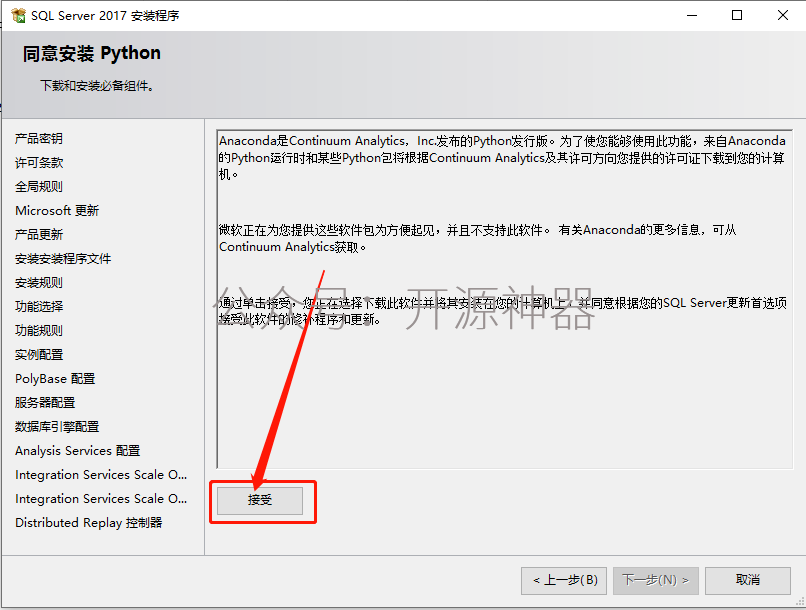Click the SQL Server setup title icon
Viewport: 806px width, 610px height.
click(x=19, y=15)
